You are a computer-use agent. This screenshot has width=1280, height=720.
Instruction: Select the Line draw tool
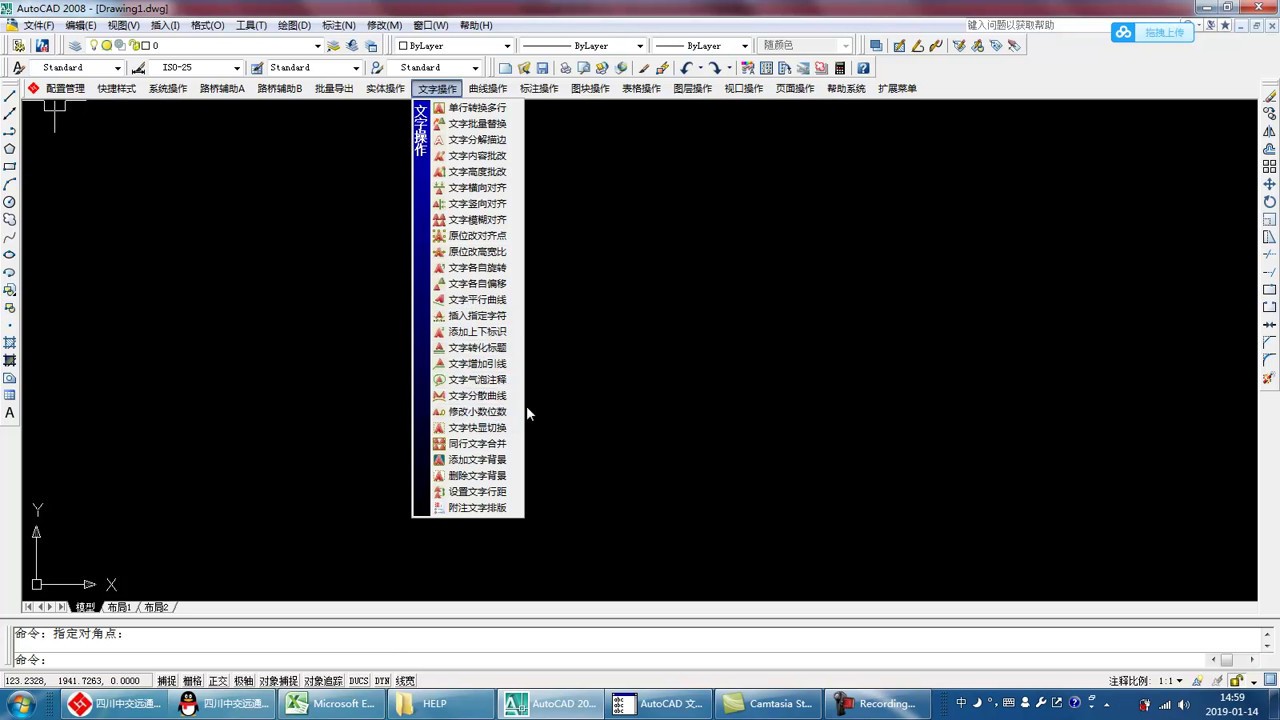pyautogui.click(x=10, y=96)
